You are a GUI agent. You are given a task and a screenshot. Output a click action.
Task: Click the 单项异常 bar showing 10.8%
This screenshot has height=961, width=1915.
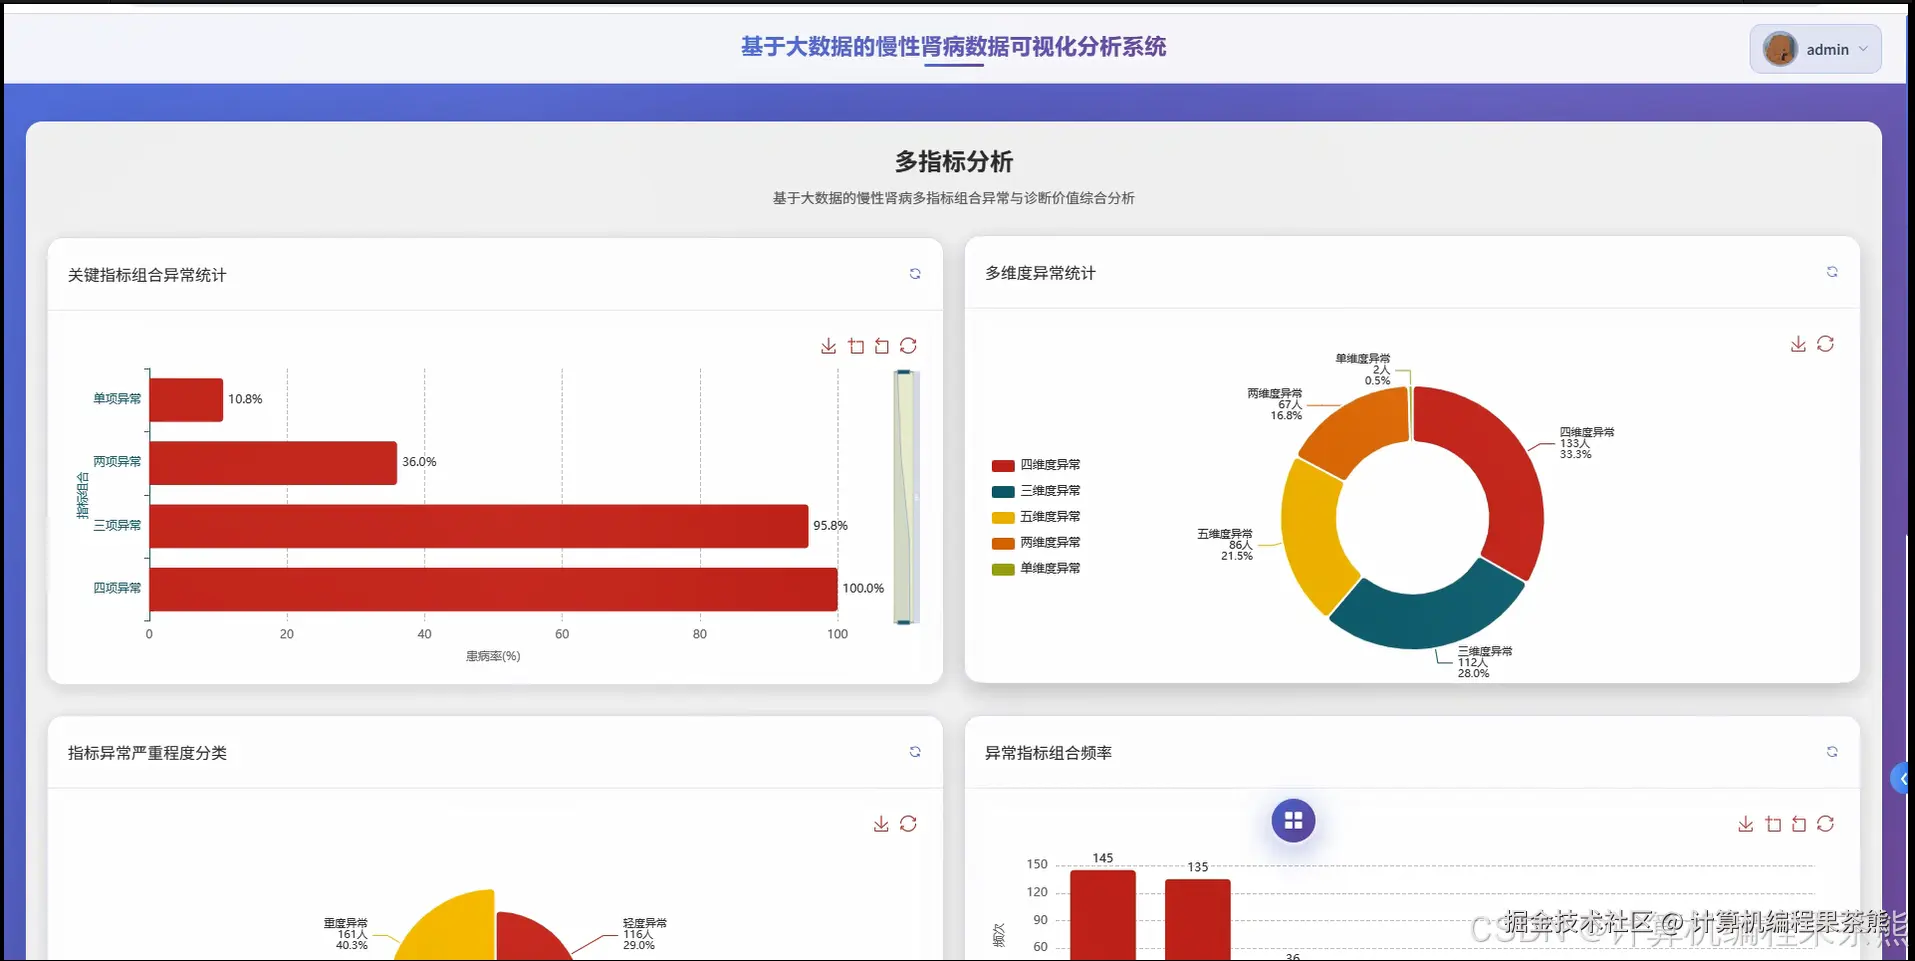(x=186, y=399)
